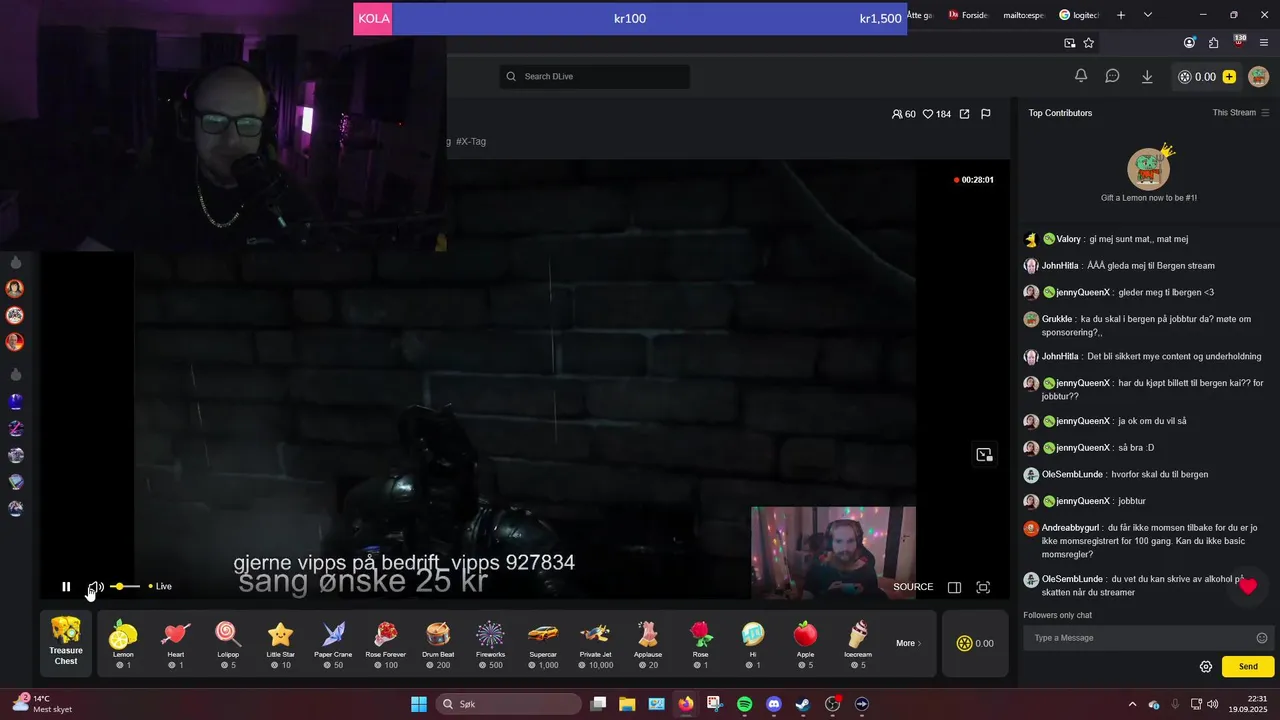Open DLive messages chat bubble
The width and height of the screenshot is (1280, 720).
tap(1112, 76)
